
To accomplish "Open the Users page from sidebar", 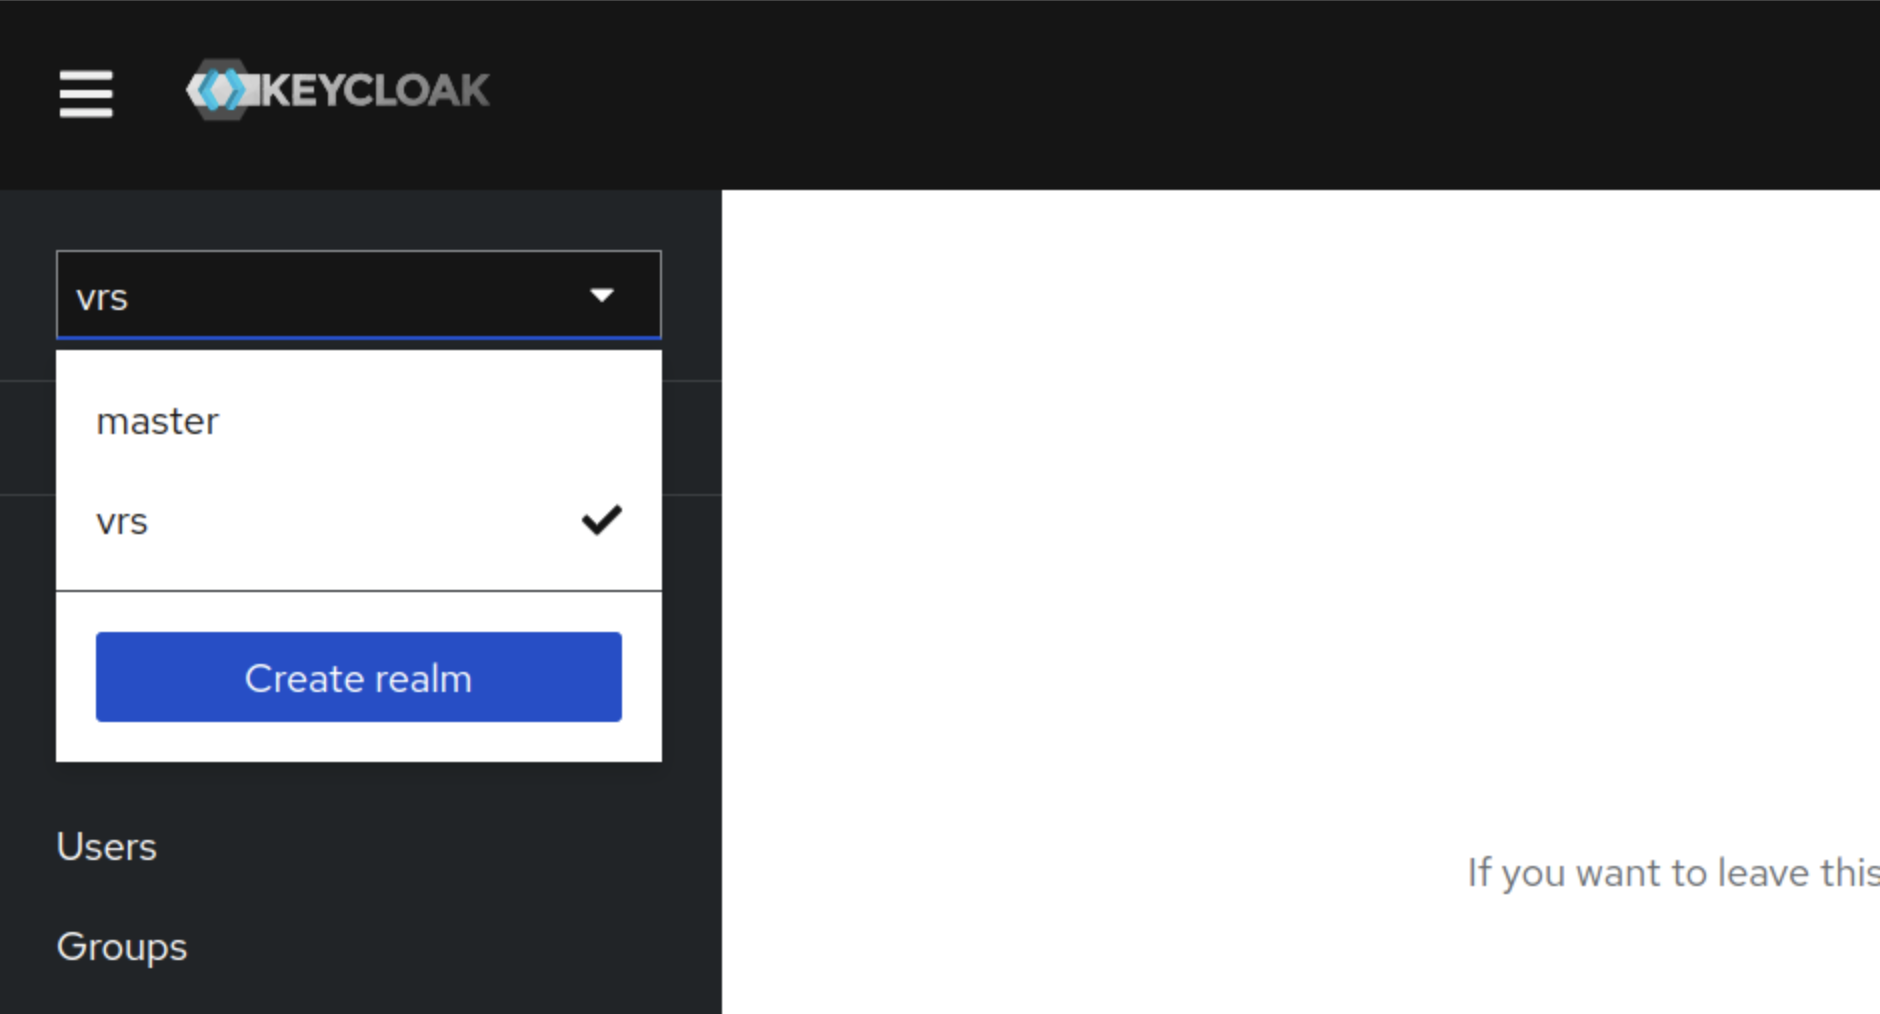I will [x=107, y=847].
